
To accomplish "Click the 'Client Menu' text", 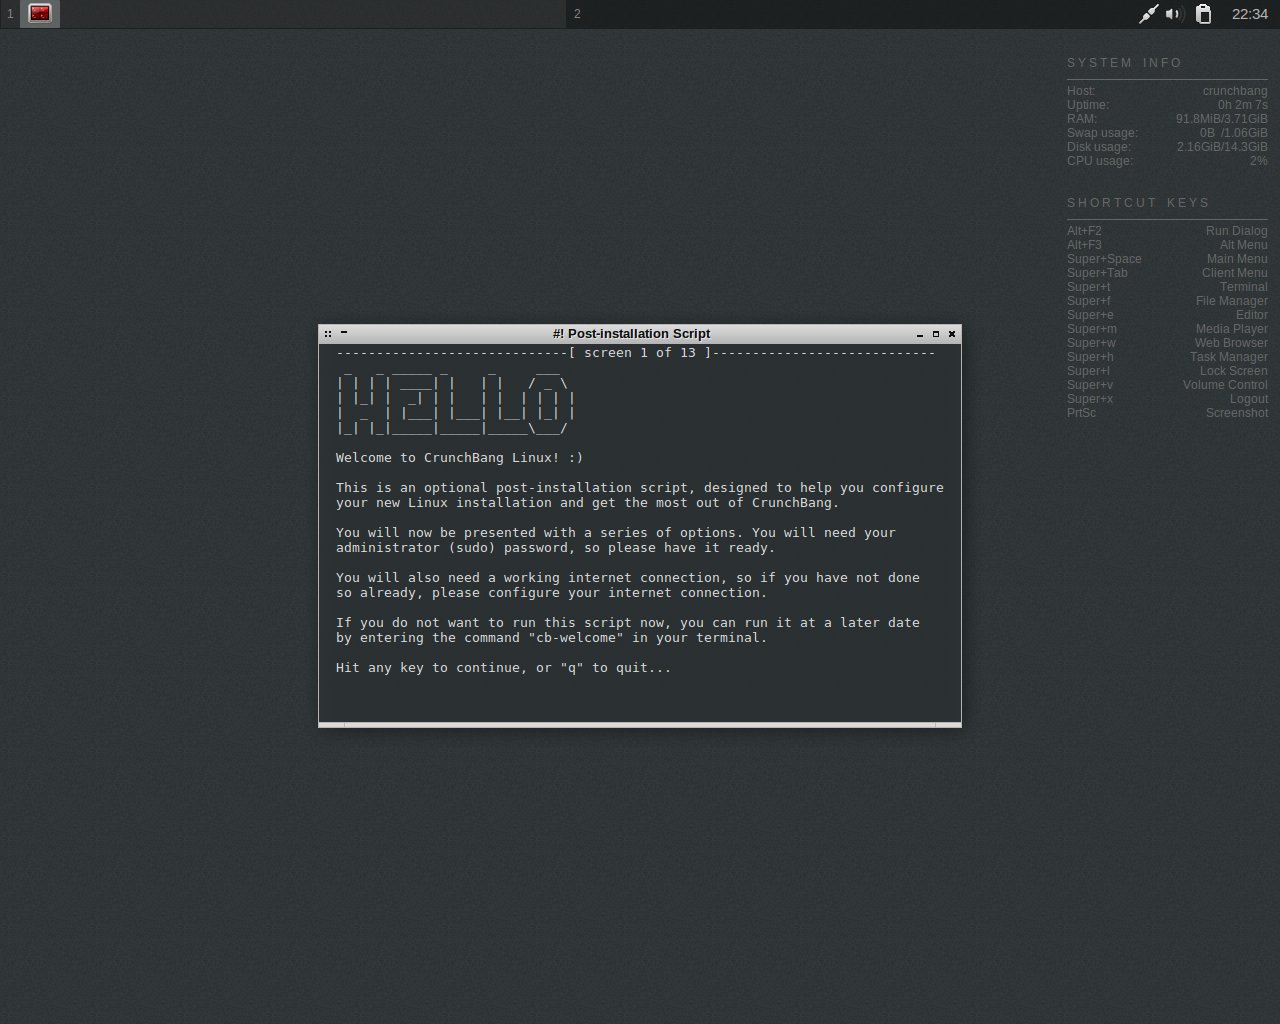I will (1235, 273).
